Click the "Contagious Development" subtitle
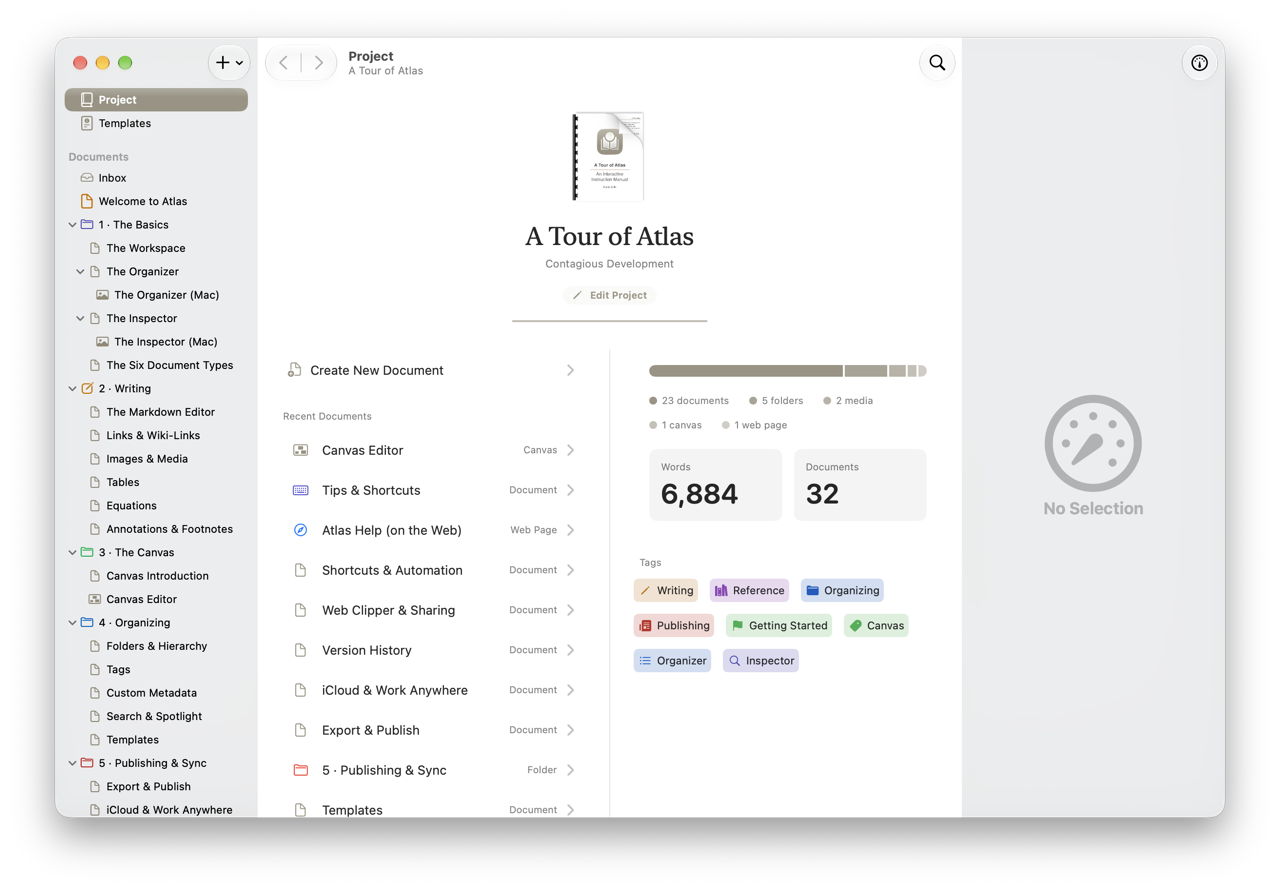Viewport: 1280px width, 890px height. [609, 264]
